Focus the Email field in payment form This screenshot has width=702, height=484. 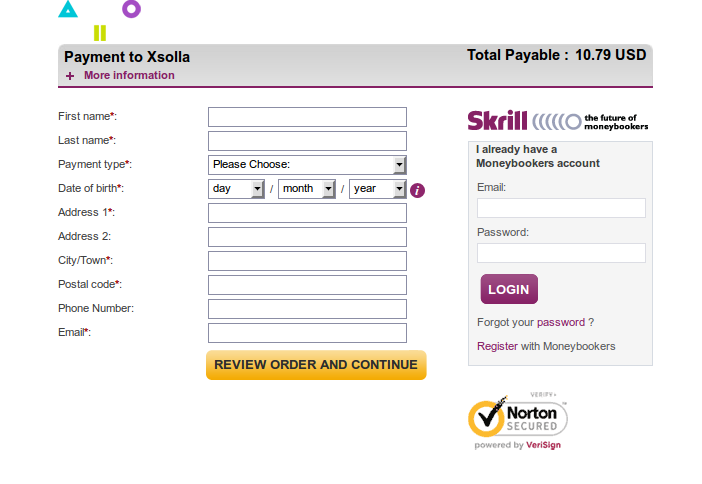pyautogui.click(x=307, y=333)
